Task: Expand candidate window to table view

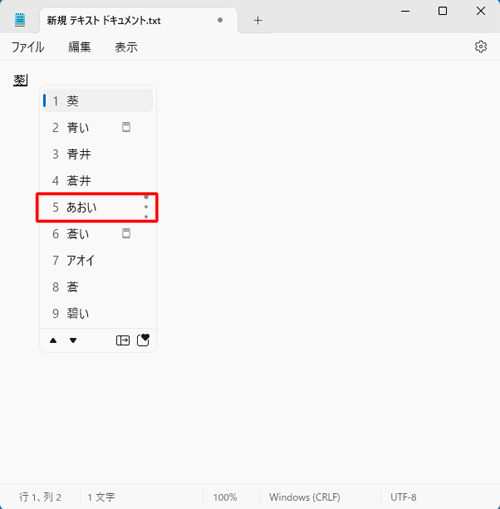Action: (x=123, y=340)
